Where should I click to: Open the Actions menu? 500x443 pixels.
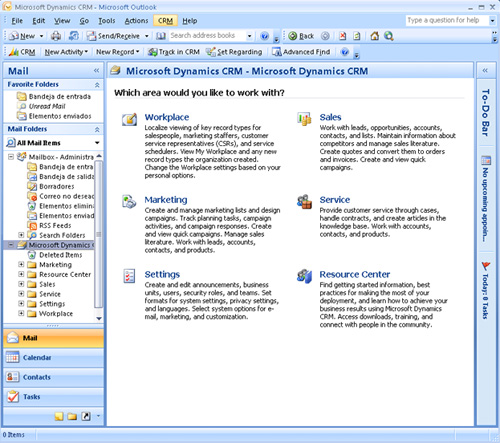pyautogui.click(x=136, y=21)
